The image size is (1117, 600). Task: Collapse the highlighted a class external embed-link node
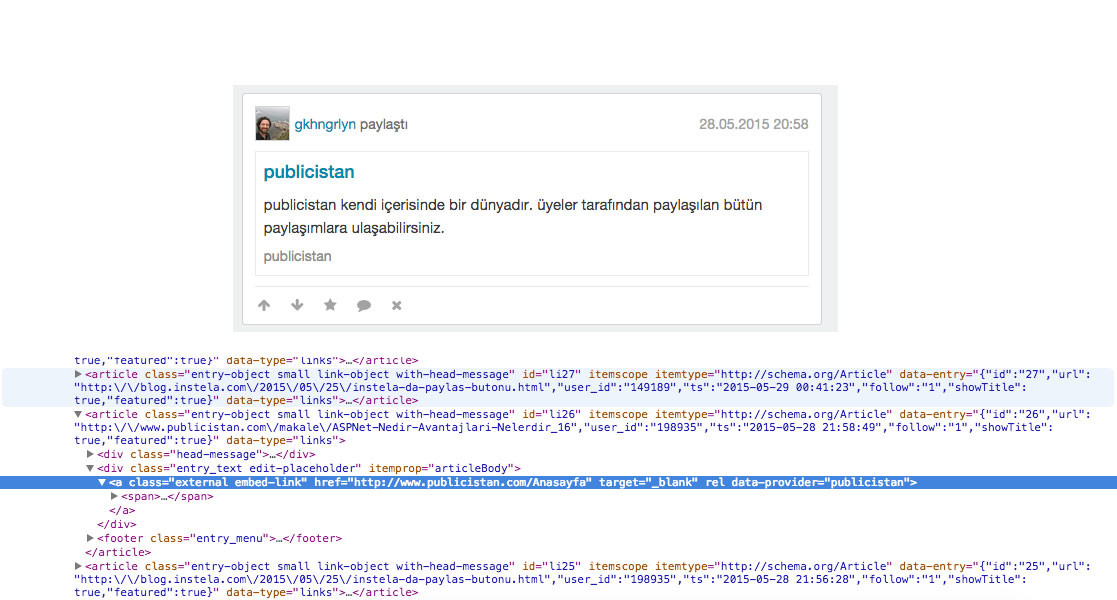(102, 482)
